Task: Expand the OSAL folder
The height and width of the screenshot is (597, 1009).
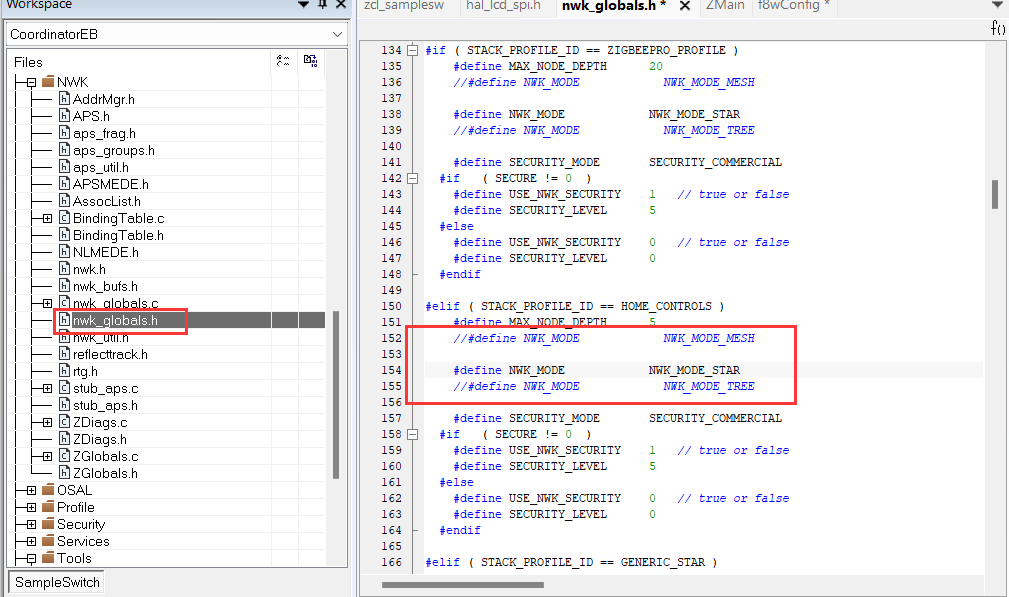Action: click(x=31, y=490)
